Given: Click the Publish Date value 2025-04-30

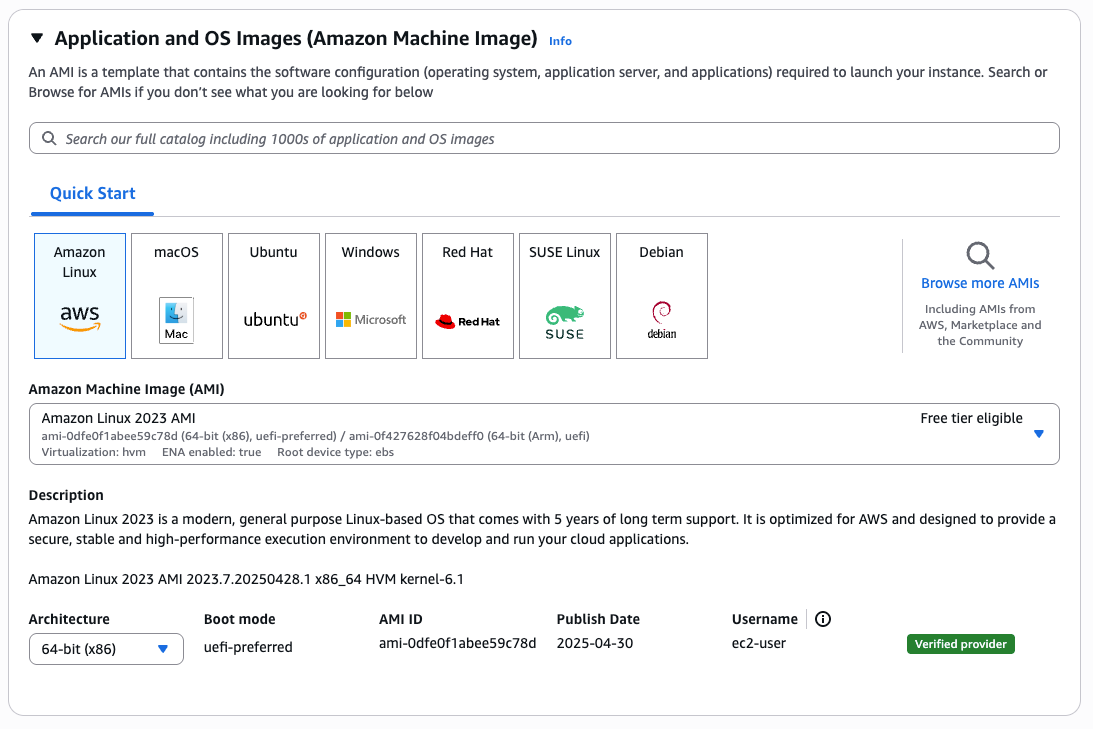Looking at the screenshot, I should click(595, 643).
